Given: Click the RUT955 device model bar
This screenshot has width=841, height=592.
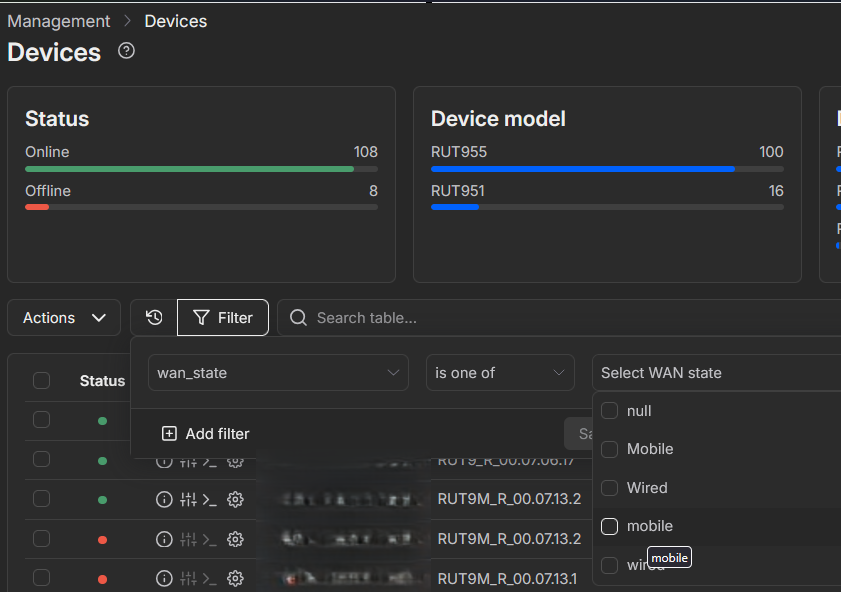Looking at the screenshot, I should [607, 169].
